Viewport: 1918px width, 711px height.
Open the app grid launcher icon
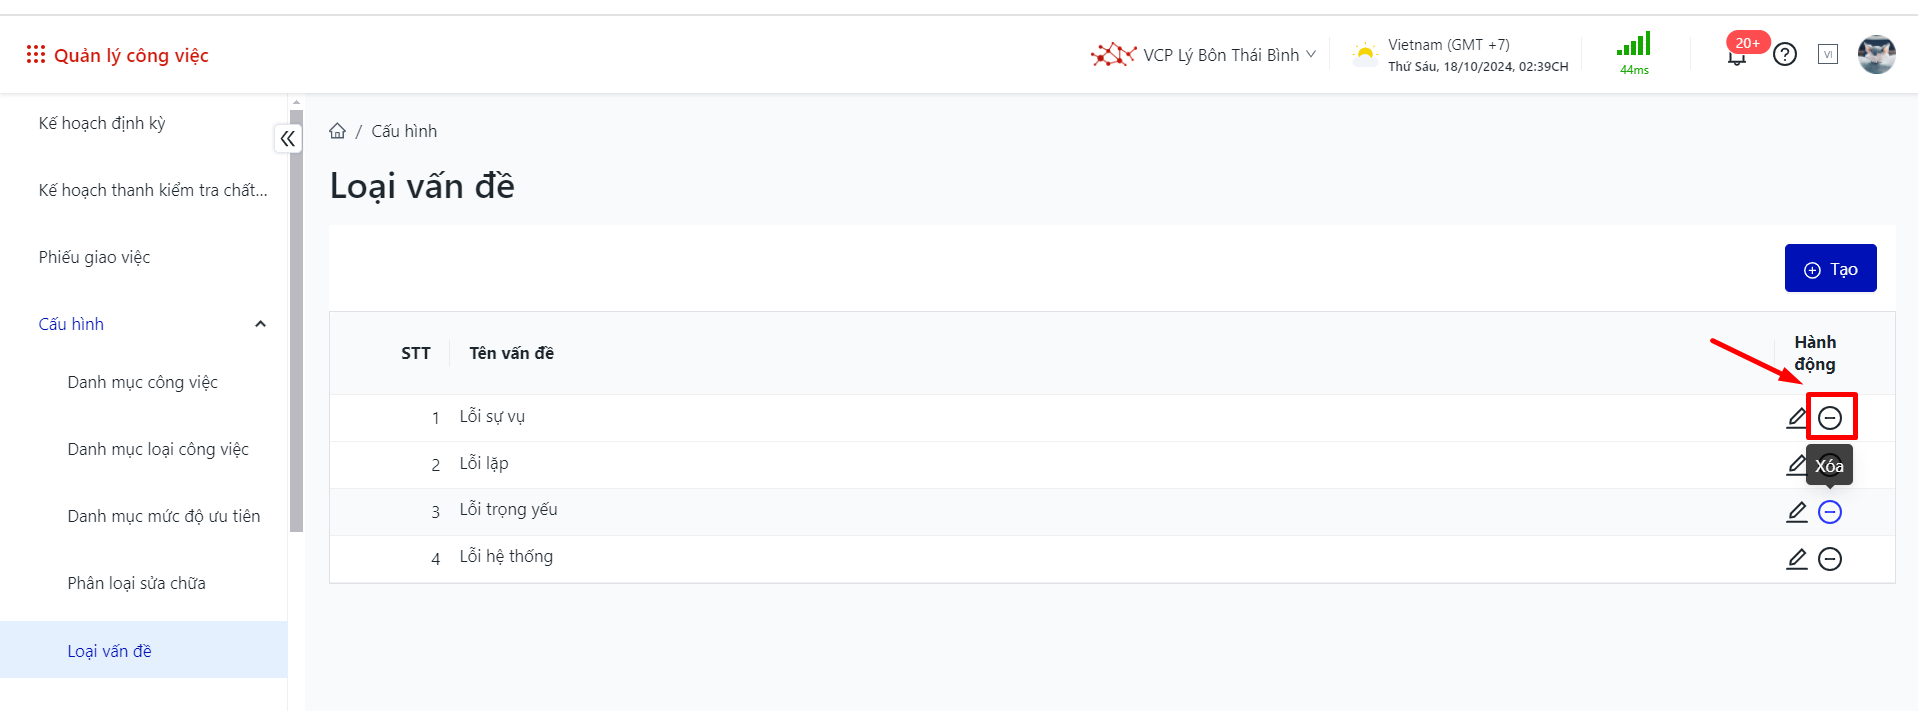[36, 54]
